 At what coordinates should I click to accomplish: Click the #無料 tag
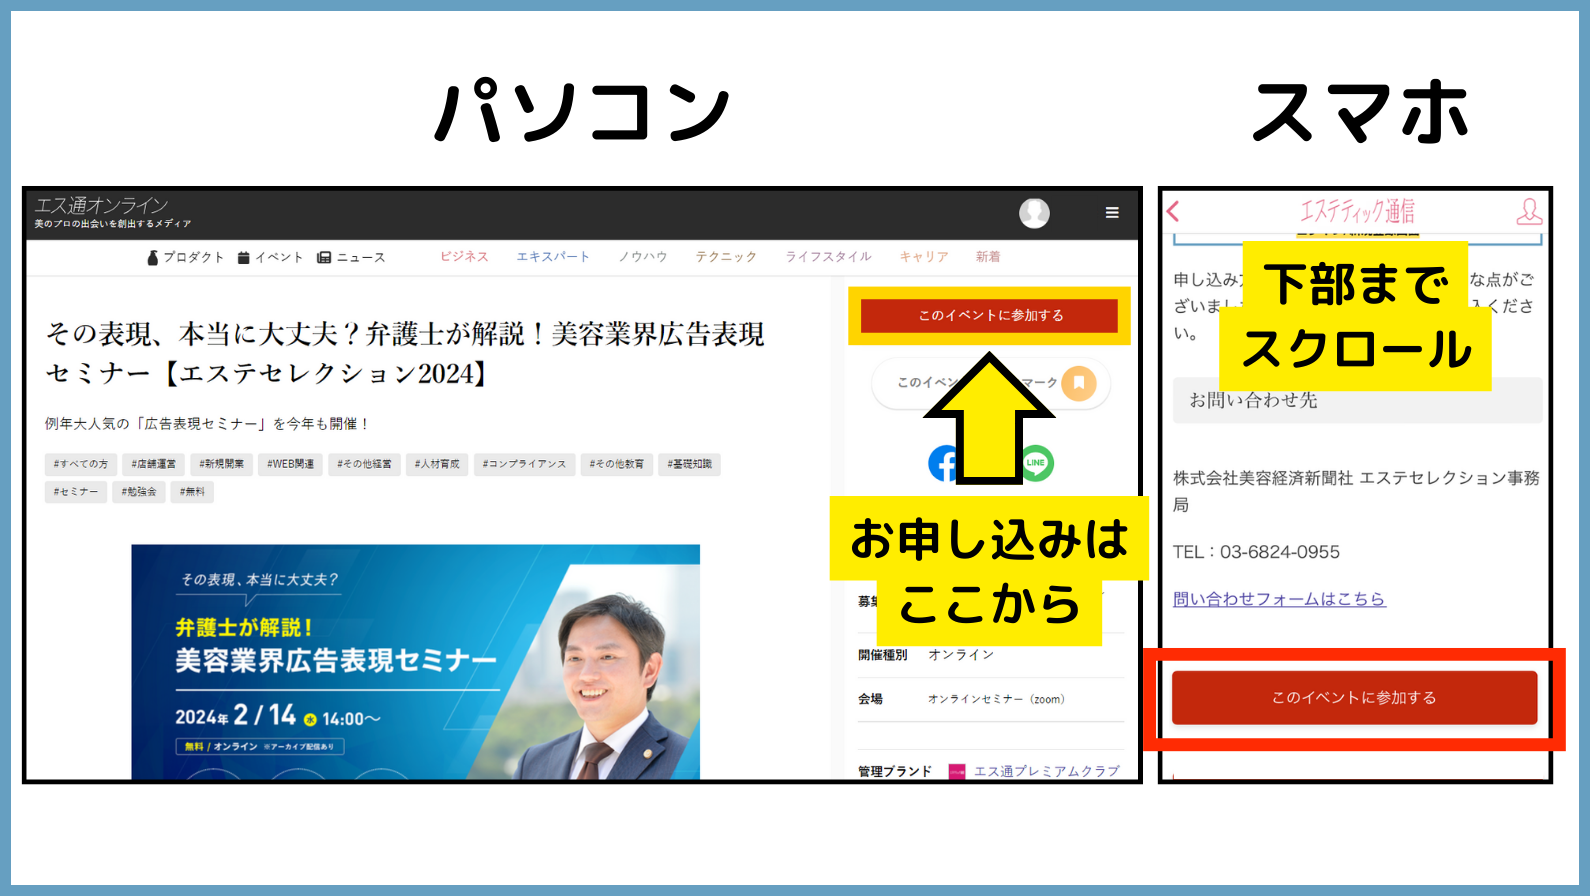192,492
